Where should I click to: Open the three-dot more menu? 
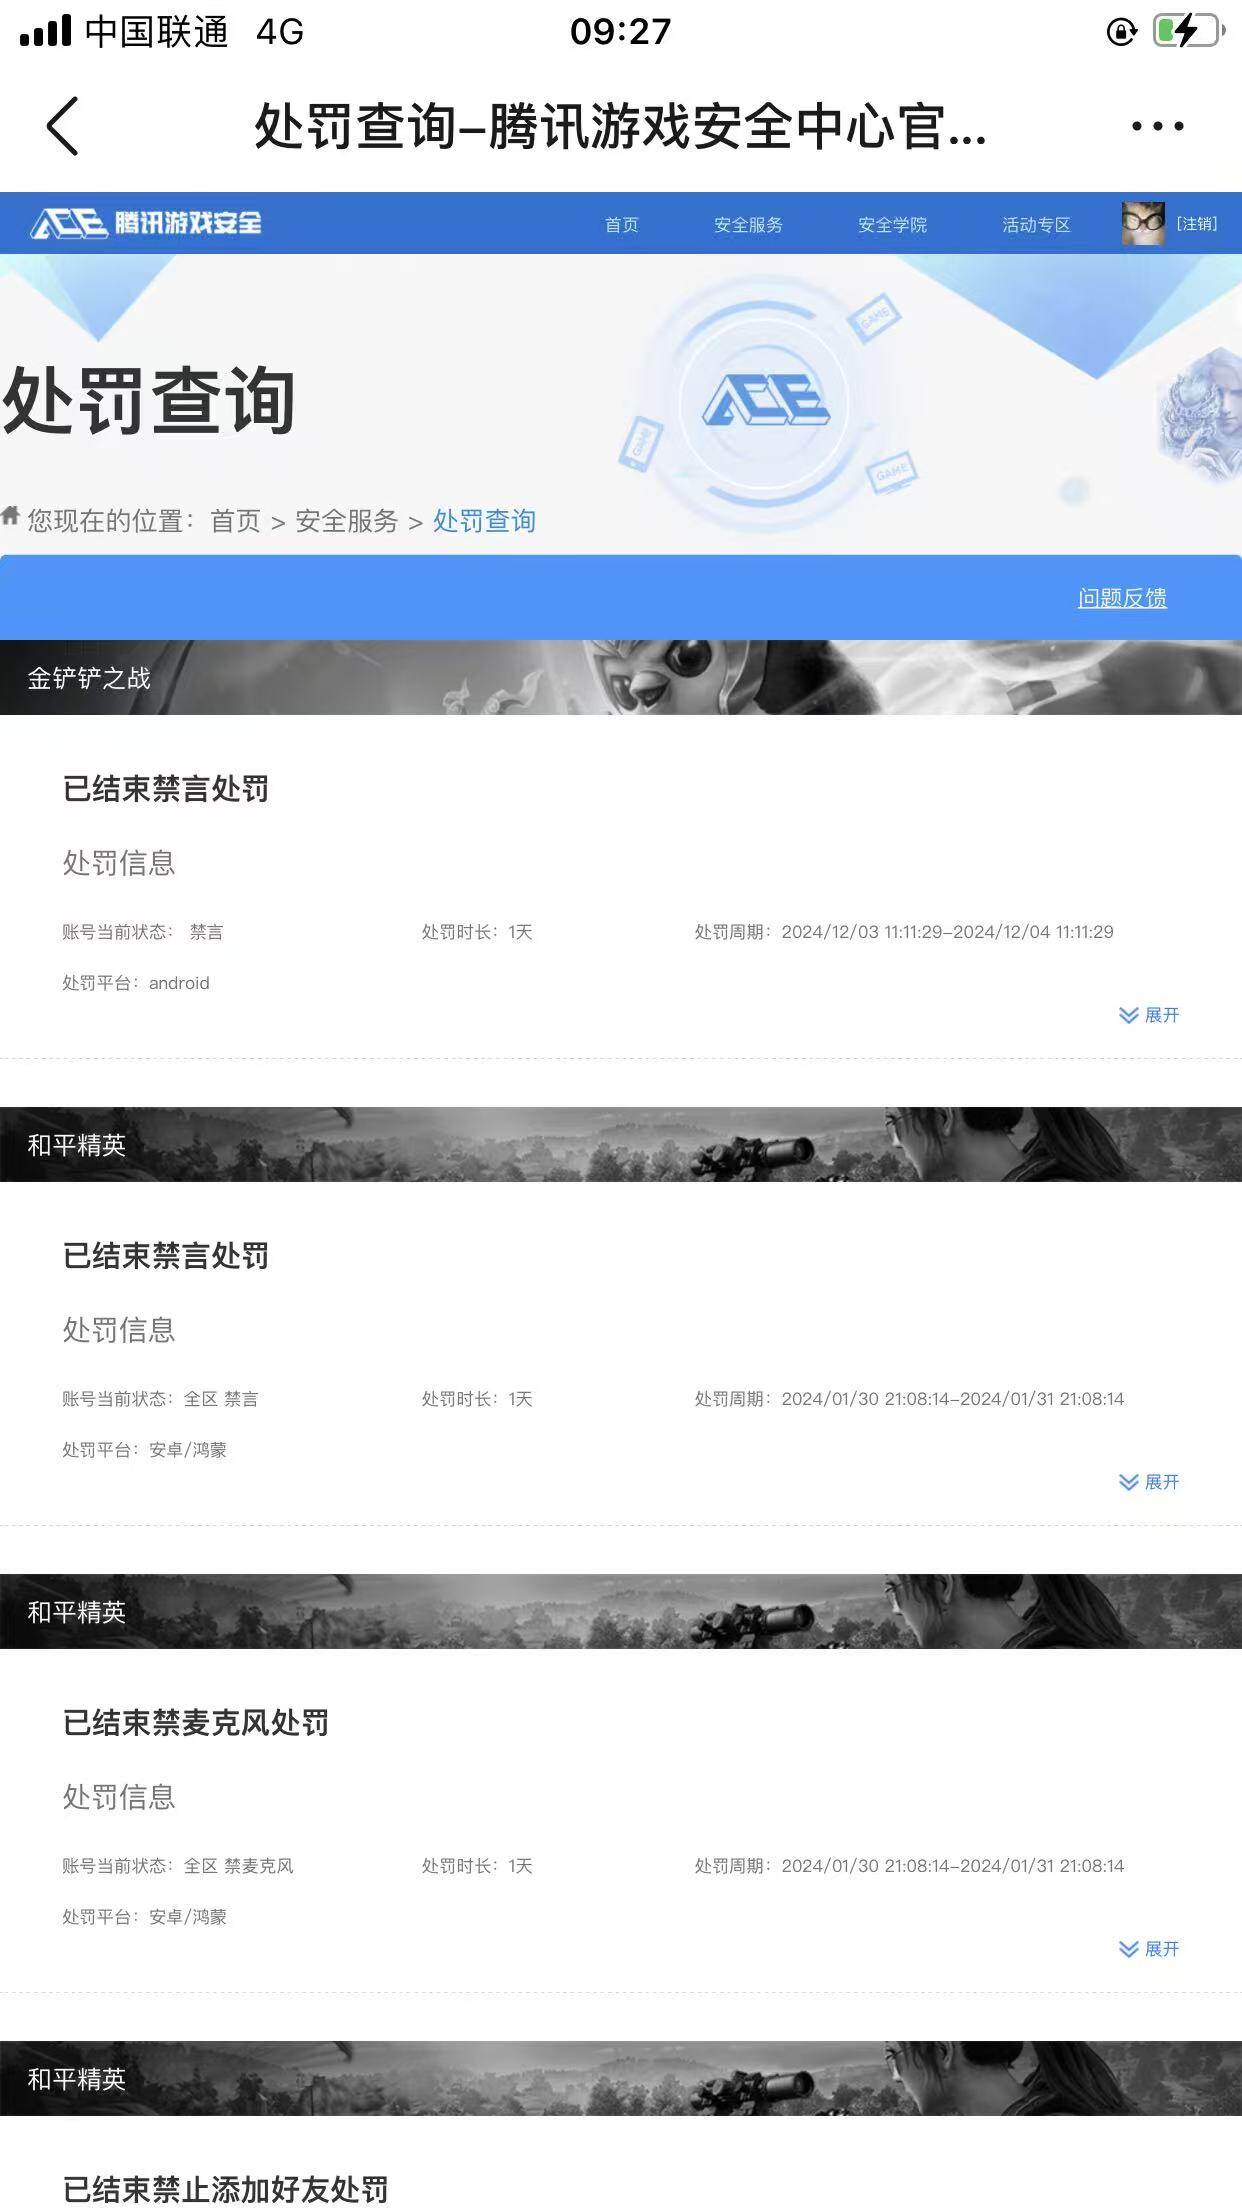(1157, 126)
